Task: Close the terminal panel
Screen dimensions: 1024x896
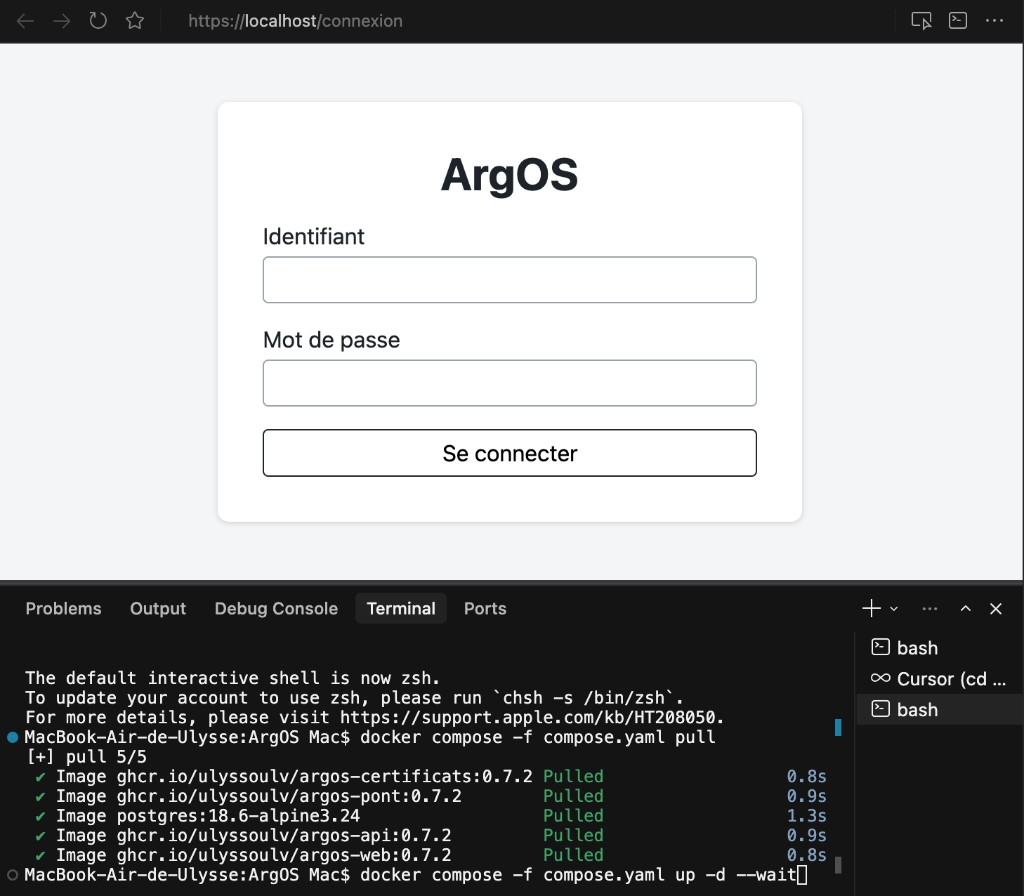Action: pyautogui.click(x=995, y=609)
